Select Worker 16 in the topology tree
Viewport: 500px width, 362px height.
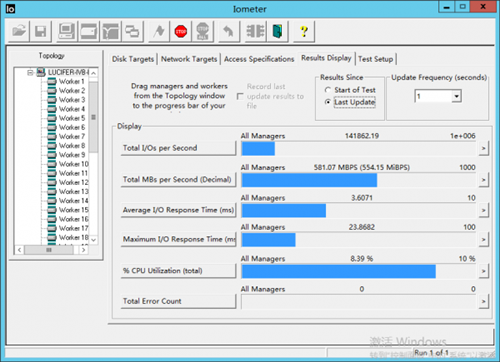pyautogui.click(x=74, y=219)
